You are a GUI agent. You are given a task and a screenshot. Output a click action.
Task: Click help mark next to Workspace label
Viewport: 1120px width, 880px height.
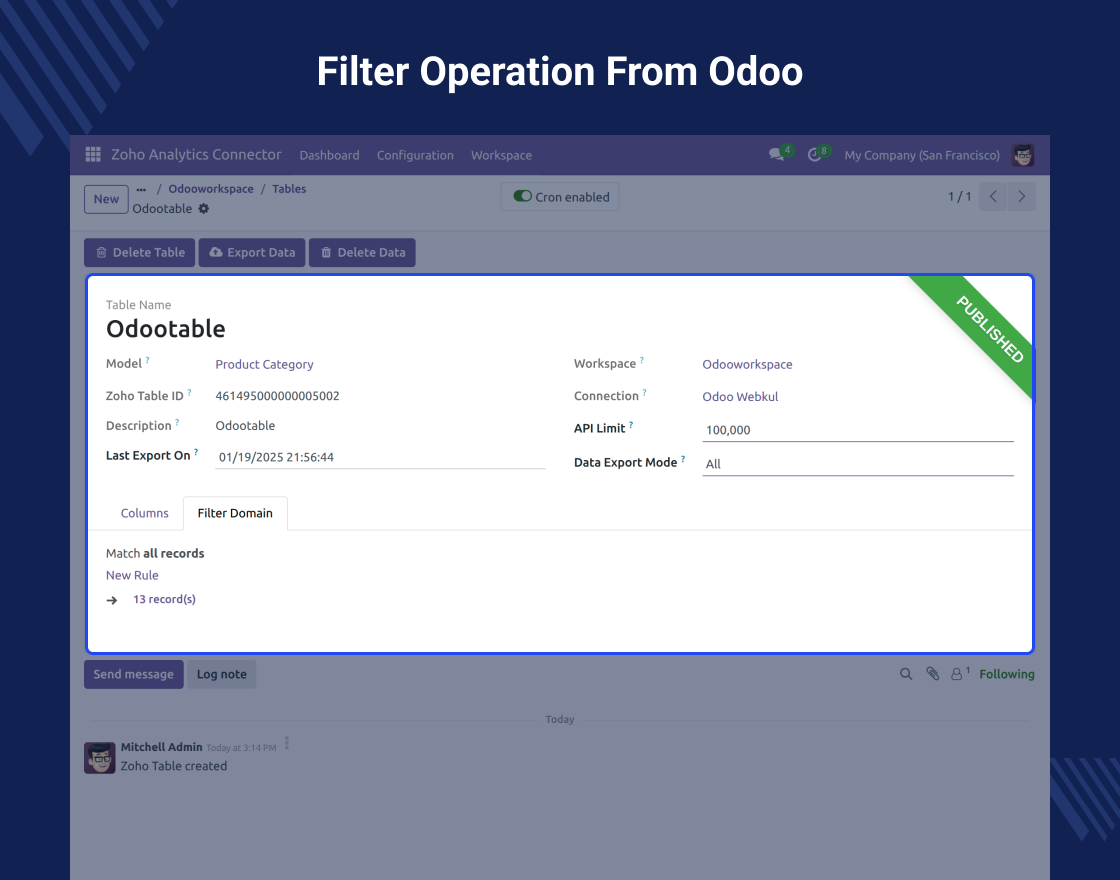[x=641, y=360]
